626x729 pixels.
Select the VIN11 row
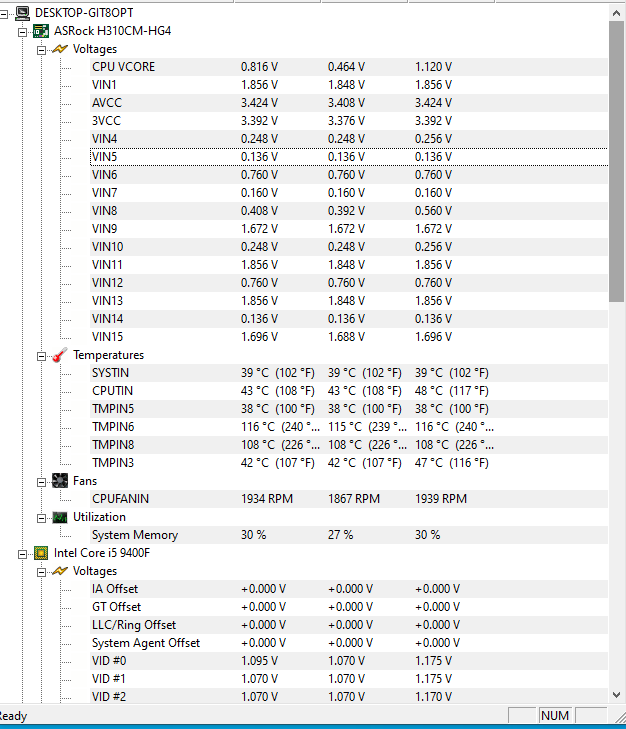[x=349, y=265]
